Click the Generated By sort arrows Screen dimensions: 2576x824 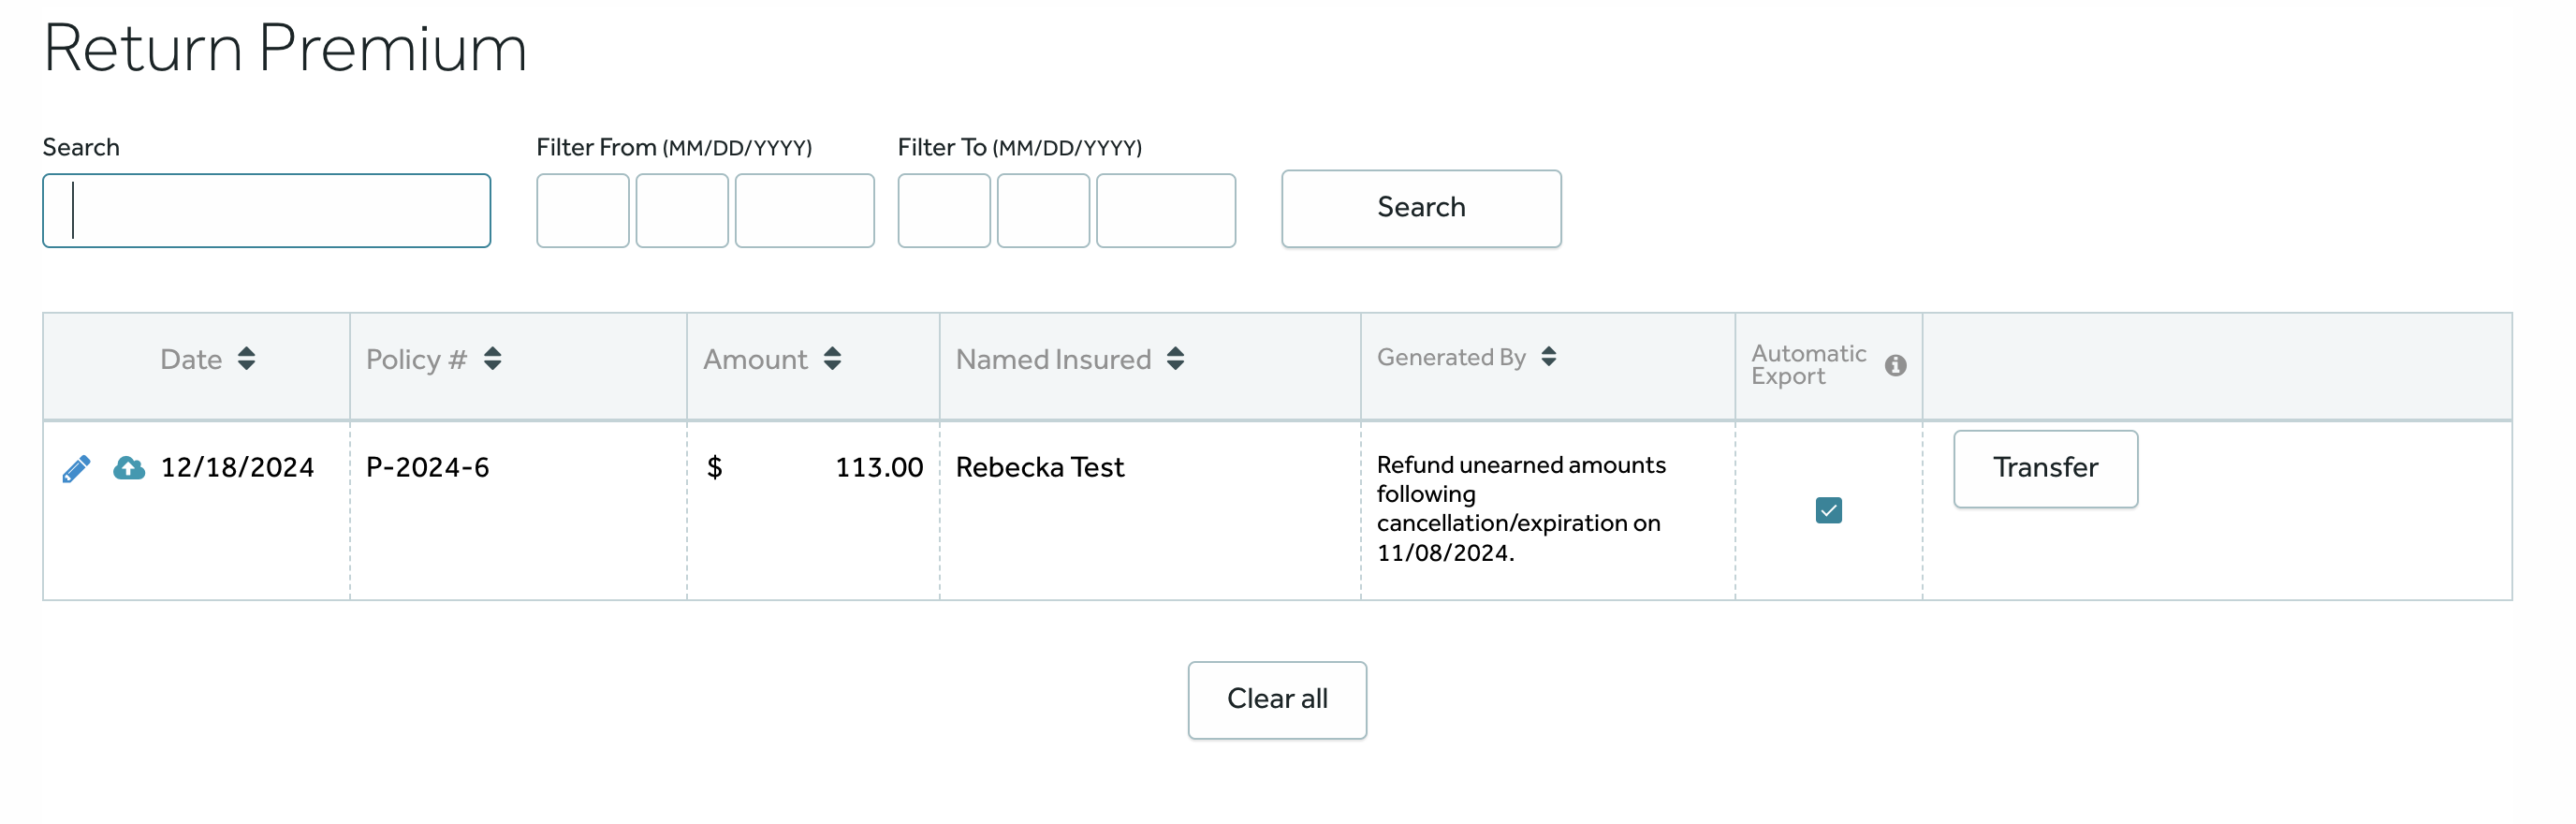(x=1548, y=357)
